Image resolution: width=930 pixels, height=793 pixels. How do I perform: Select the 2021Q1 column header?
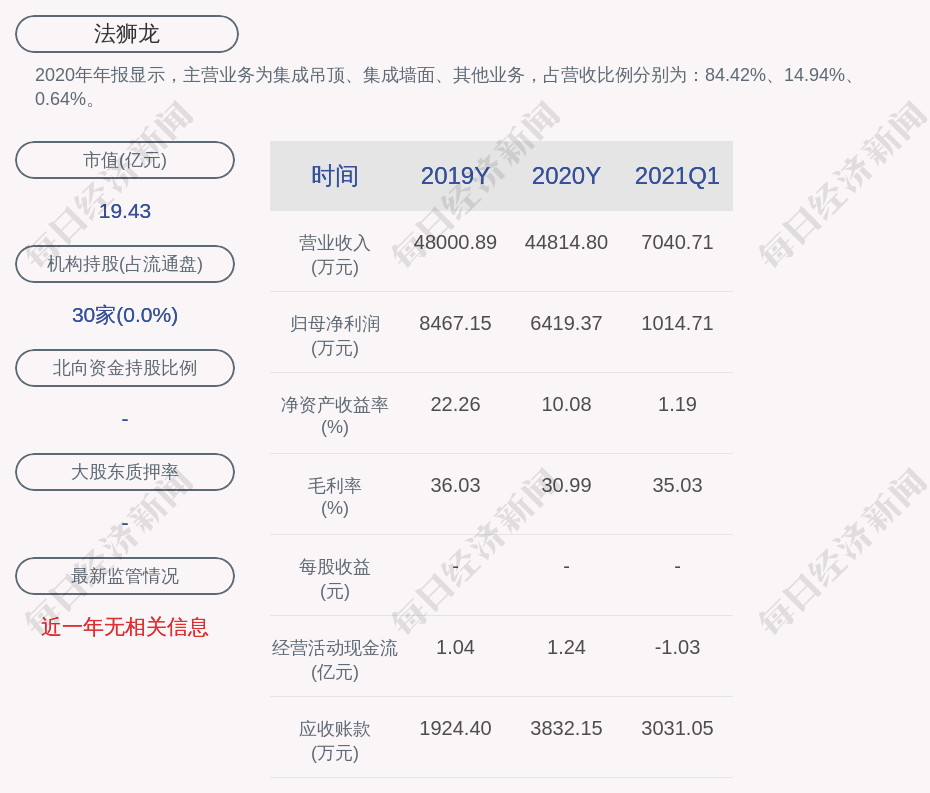(677, 176)
